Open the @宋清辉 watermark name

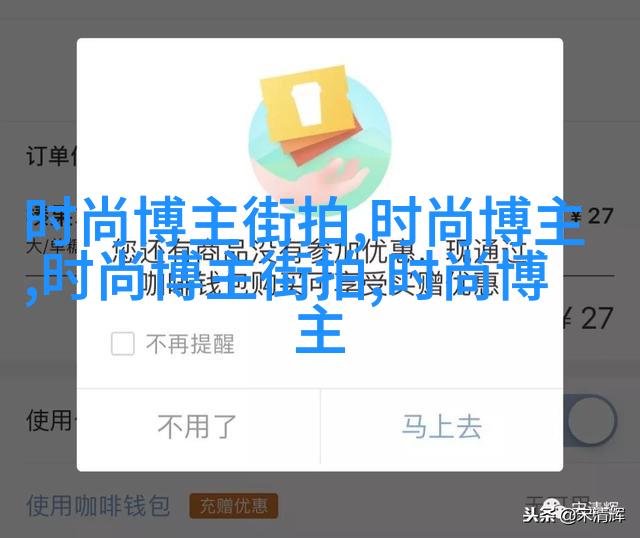point(591,515)
